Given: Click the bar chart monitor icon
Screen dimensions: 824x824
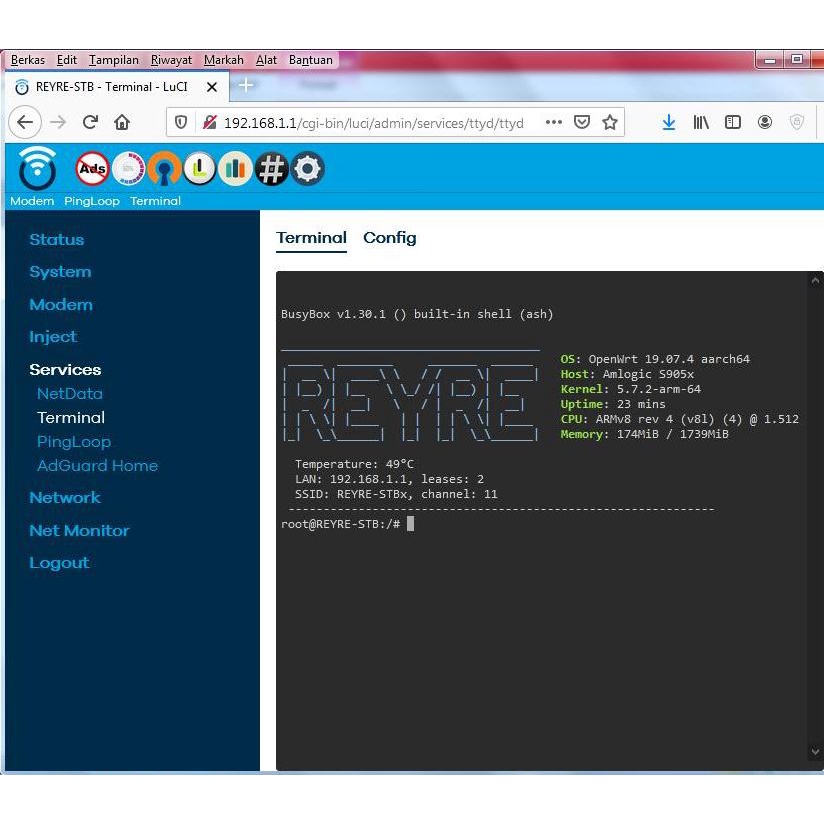Looking at the screenshot, I should click(235, 169).
